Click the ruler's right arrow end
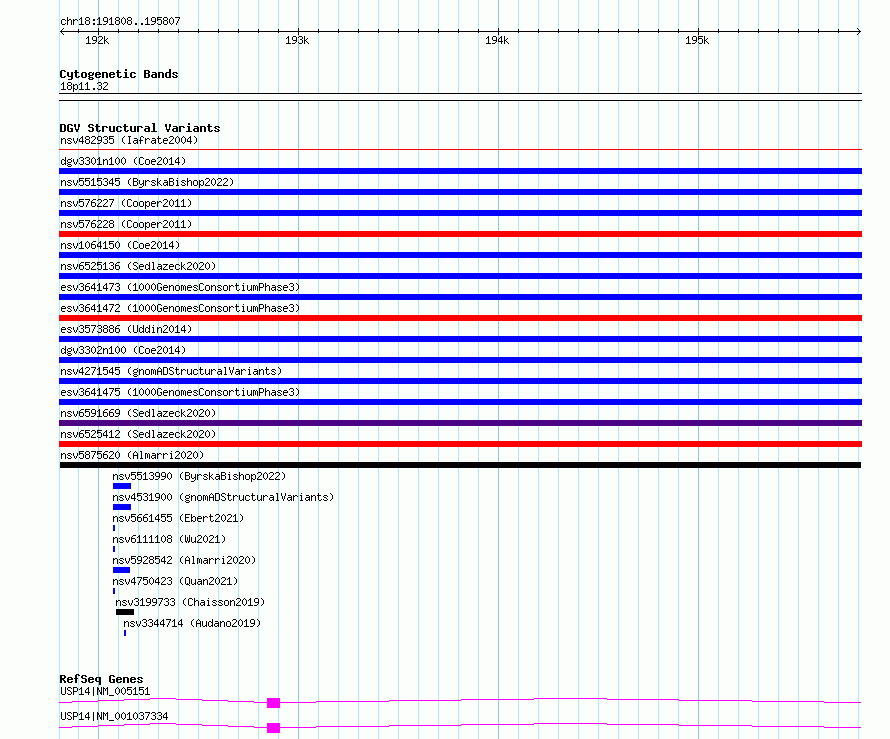890x739 pixels. [x=859, y=32]
